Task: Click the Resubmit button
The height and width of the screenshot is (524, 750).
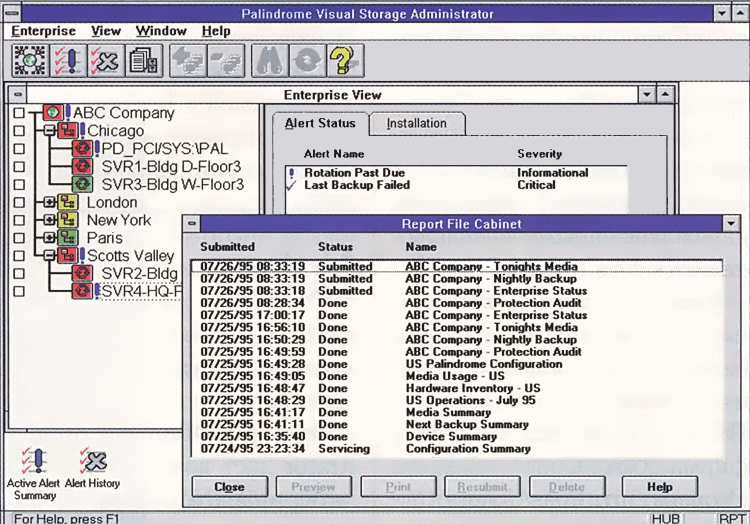Action: coord(482,487)
